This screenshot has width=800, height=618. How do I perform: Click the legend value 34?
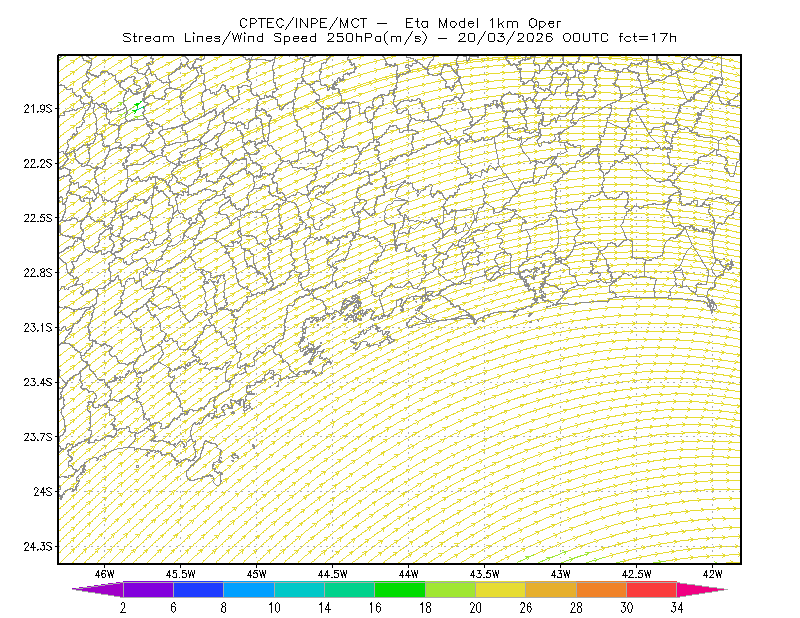click(677, 608)
